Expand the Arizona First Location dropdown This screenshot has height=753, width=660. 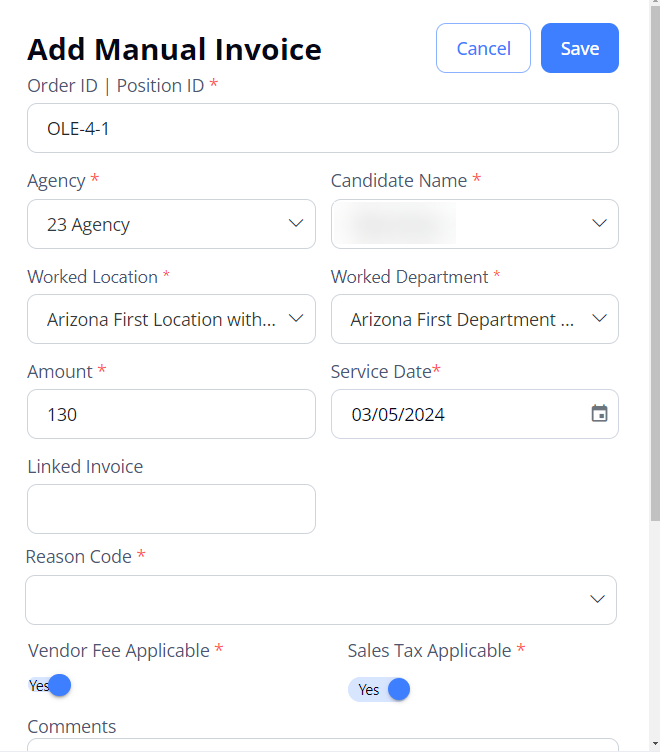click(x=171, y=319)
